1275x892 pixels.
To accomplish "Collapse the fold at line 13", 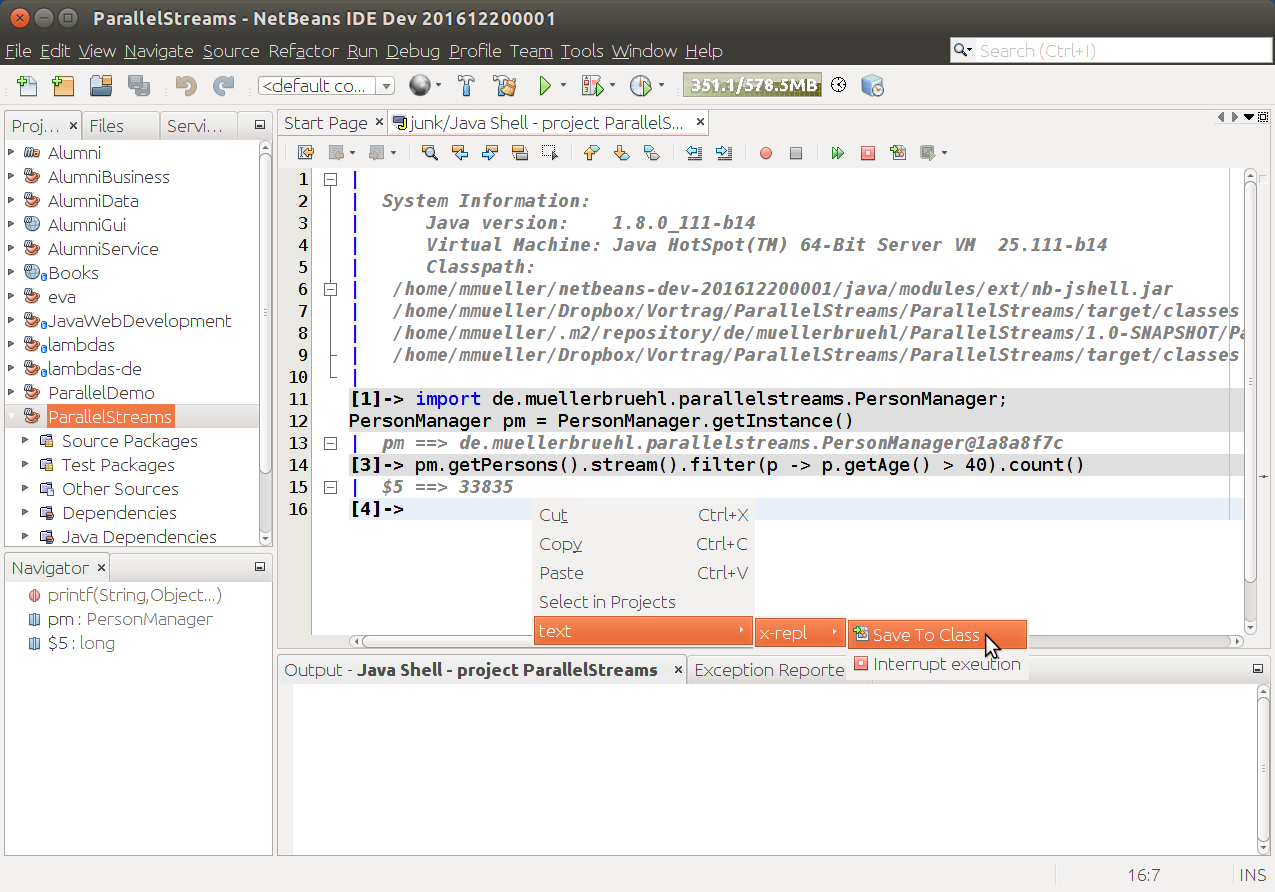I will (329, 443).
